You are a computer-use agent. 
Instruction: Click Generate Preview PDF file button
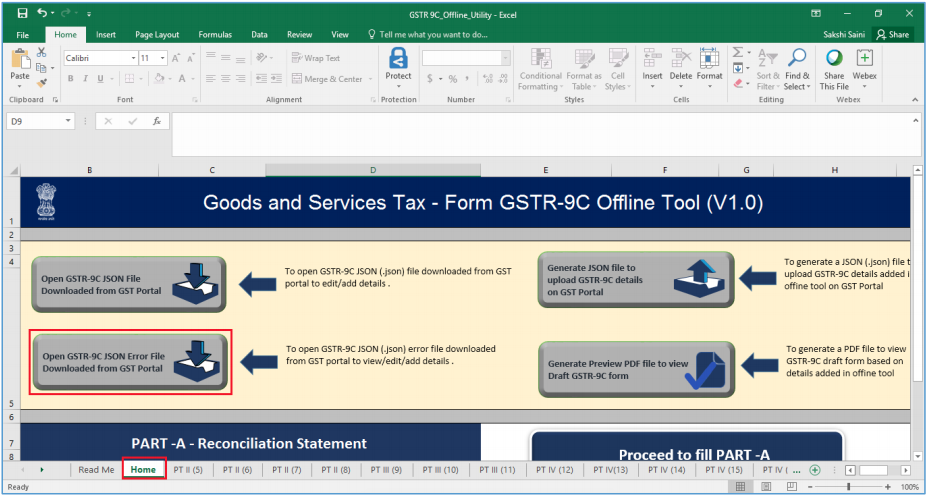pyautogui.click(x=636, y=369)
